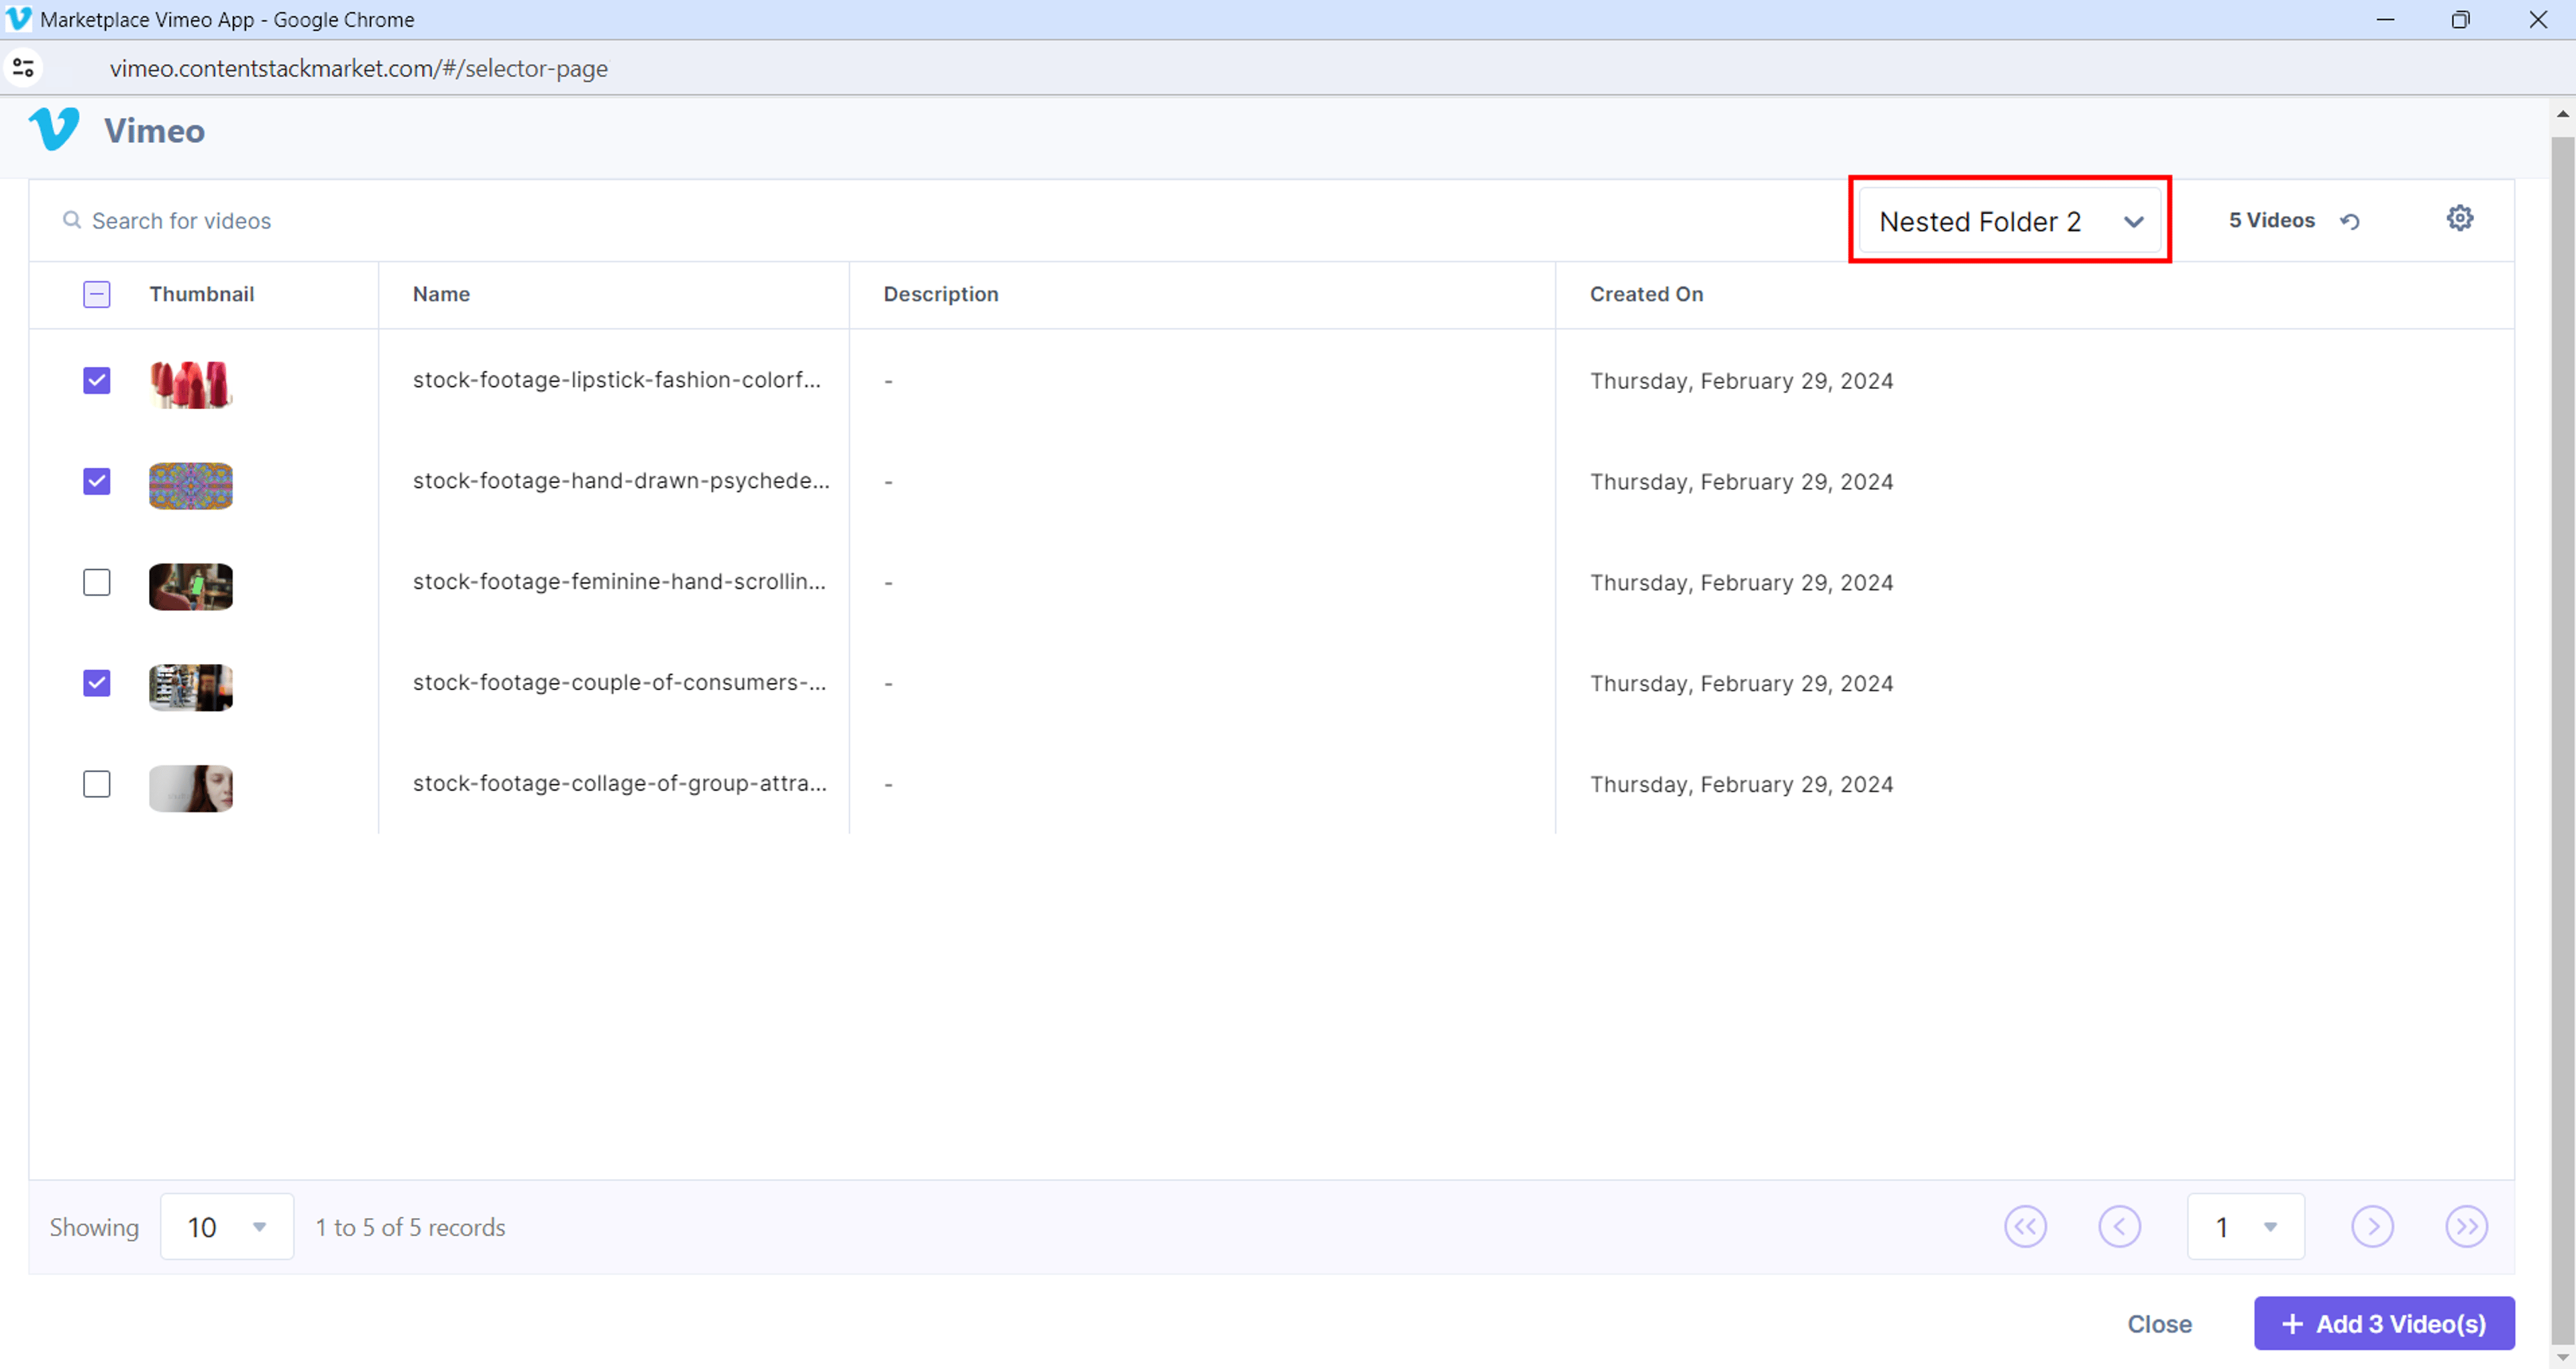Click the search magnifier icon
Screen dimensions: 2576x1369
[72, 220]
